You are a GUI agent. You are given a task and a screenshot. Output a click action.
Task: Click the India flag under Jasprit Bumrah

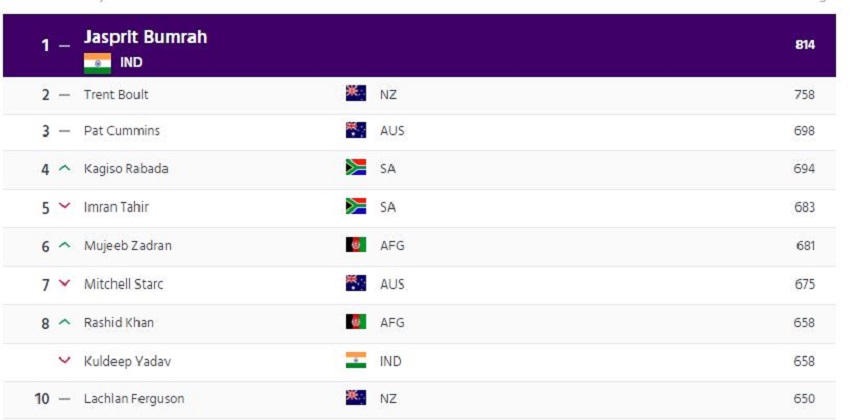[x=97, y=63]
